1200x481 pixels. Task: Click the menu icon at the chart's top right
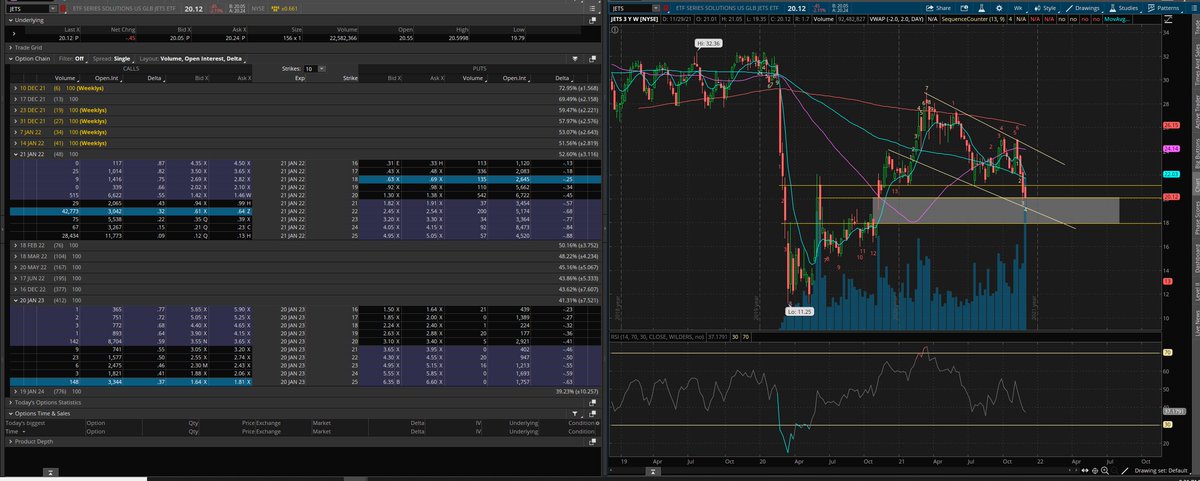[x=1194, y=8]
